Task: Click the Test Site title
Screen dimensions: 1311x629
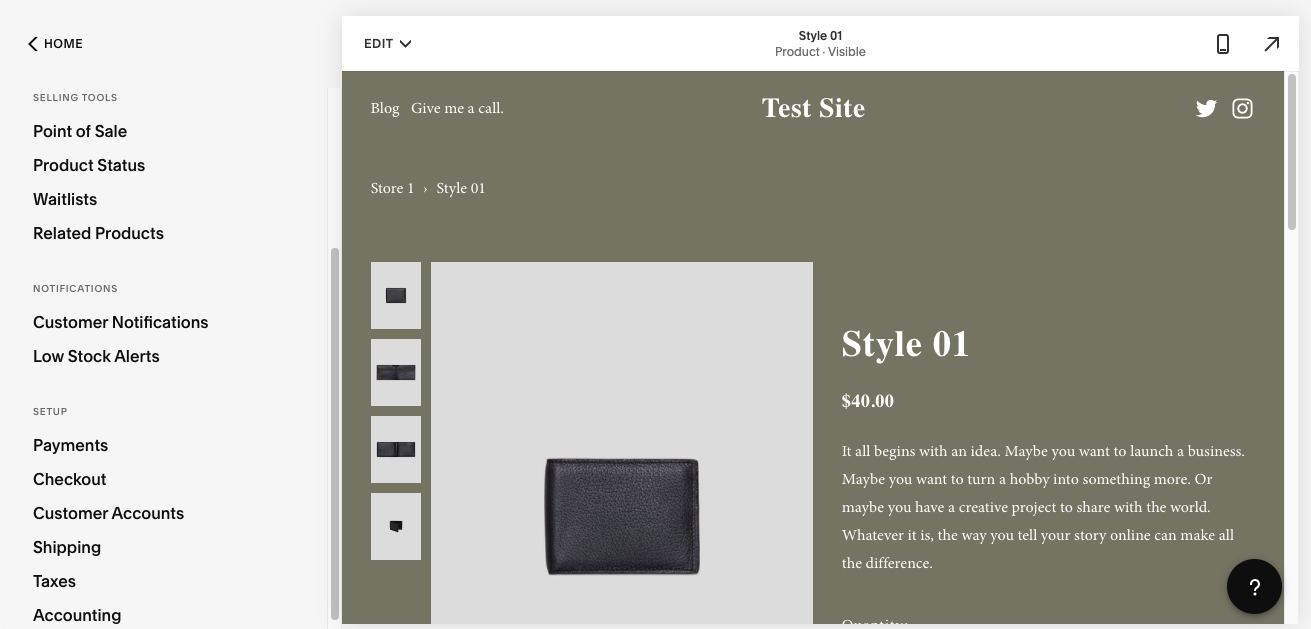Action: [x=813, y=108]
